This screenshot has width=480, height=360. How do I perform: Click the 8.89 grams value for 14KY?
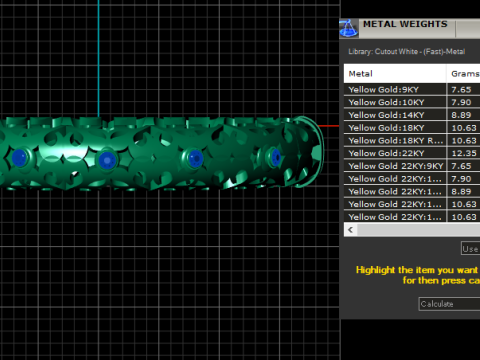461,115
